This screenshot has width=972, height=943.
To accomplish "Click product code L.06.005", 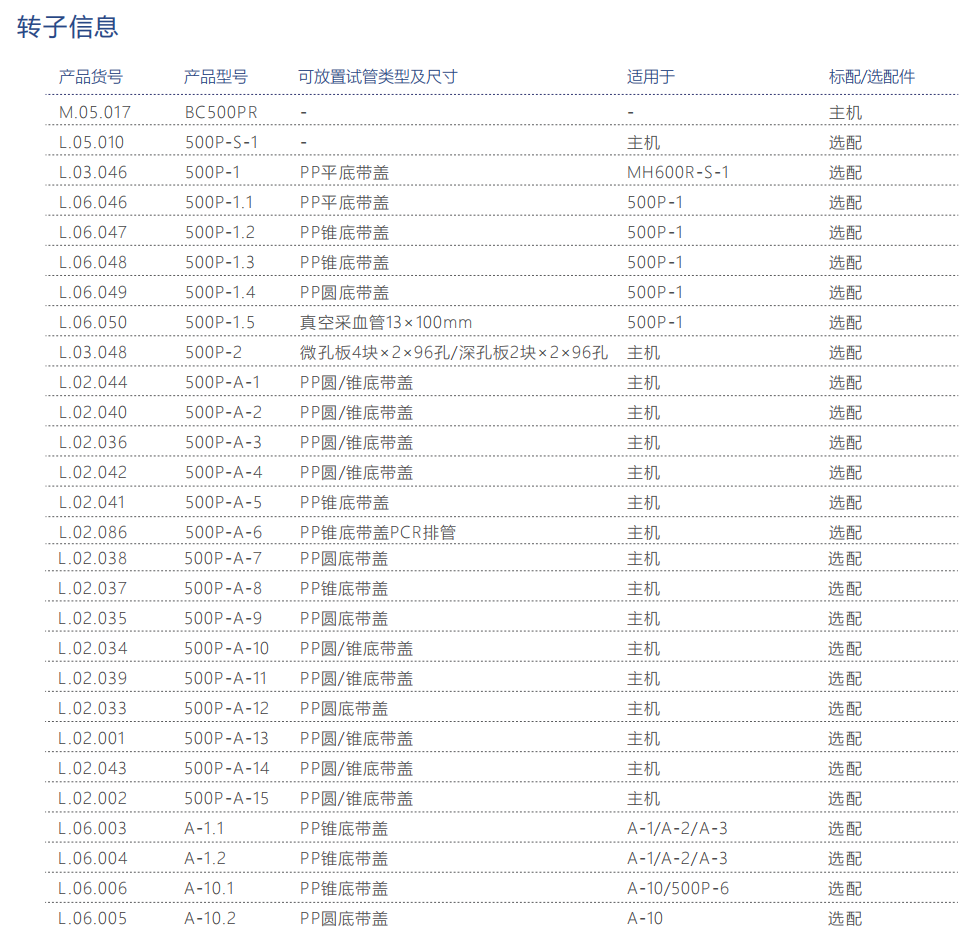I will (93, 919).
